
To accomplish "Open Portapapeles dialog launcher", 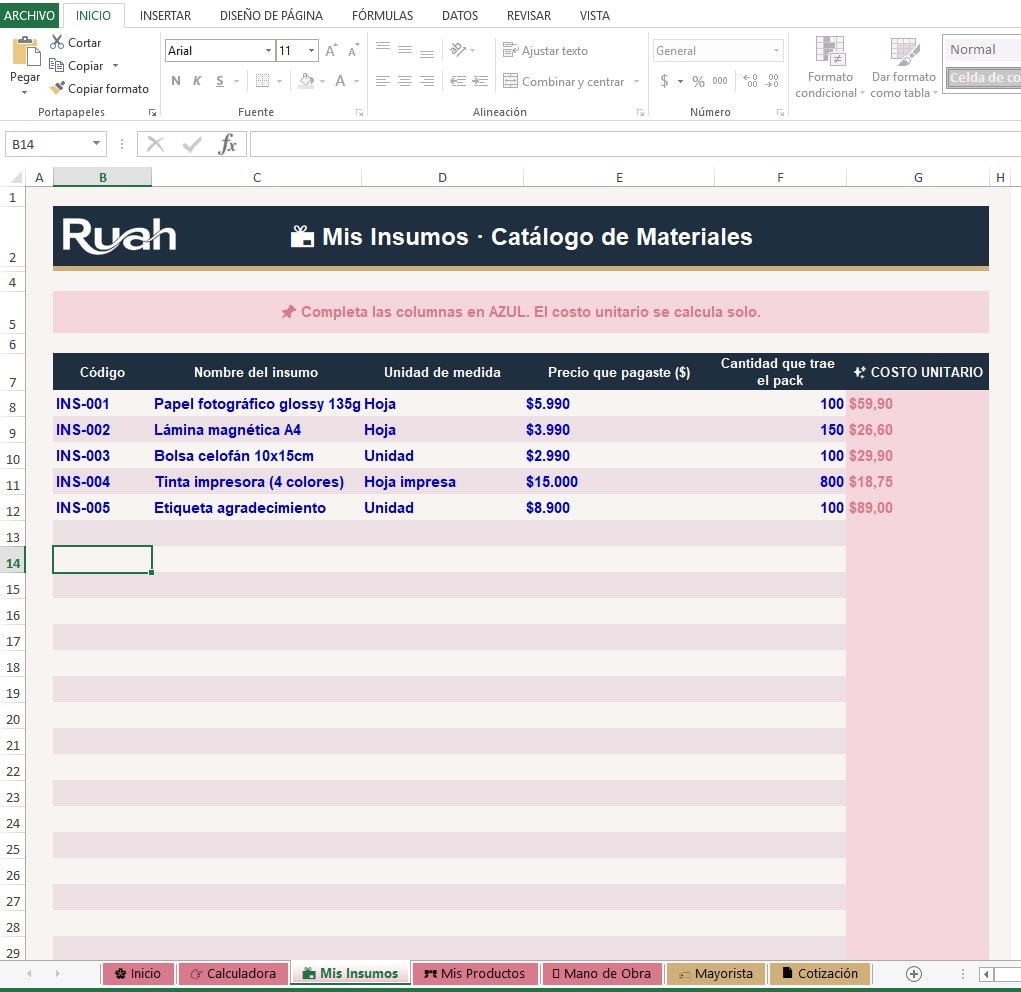I will point(152,113).
